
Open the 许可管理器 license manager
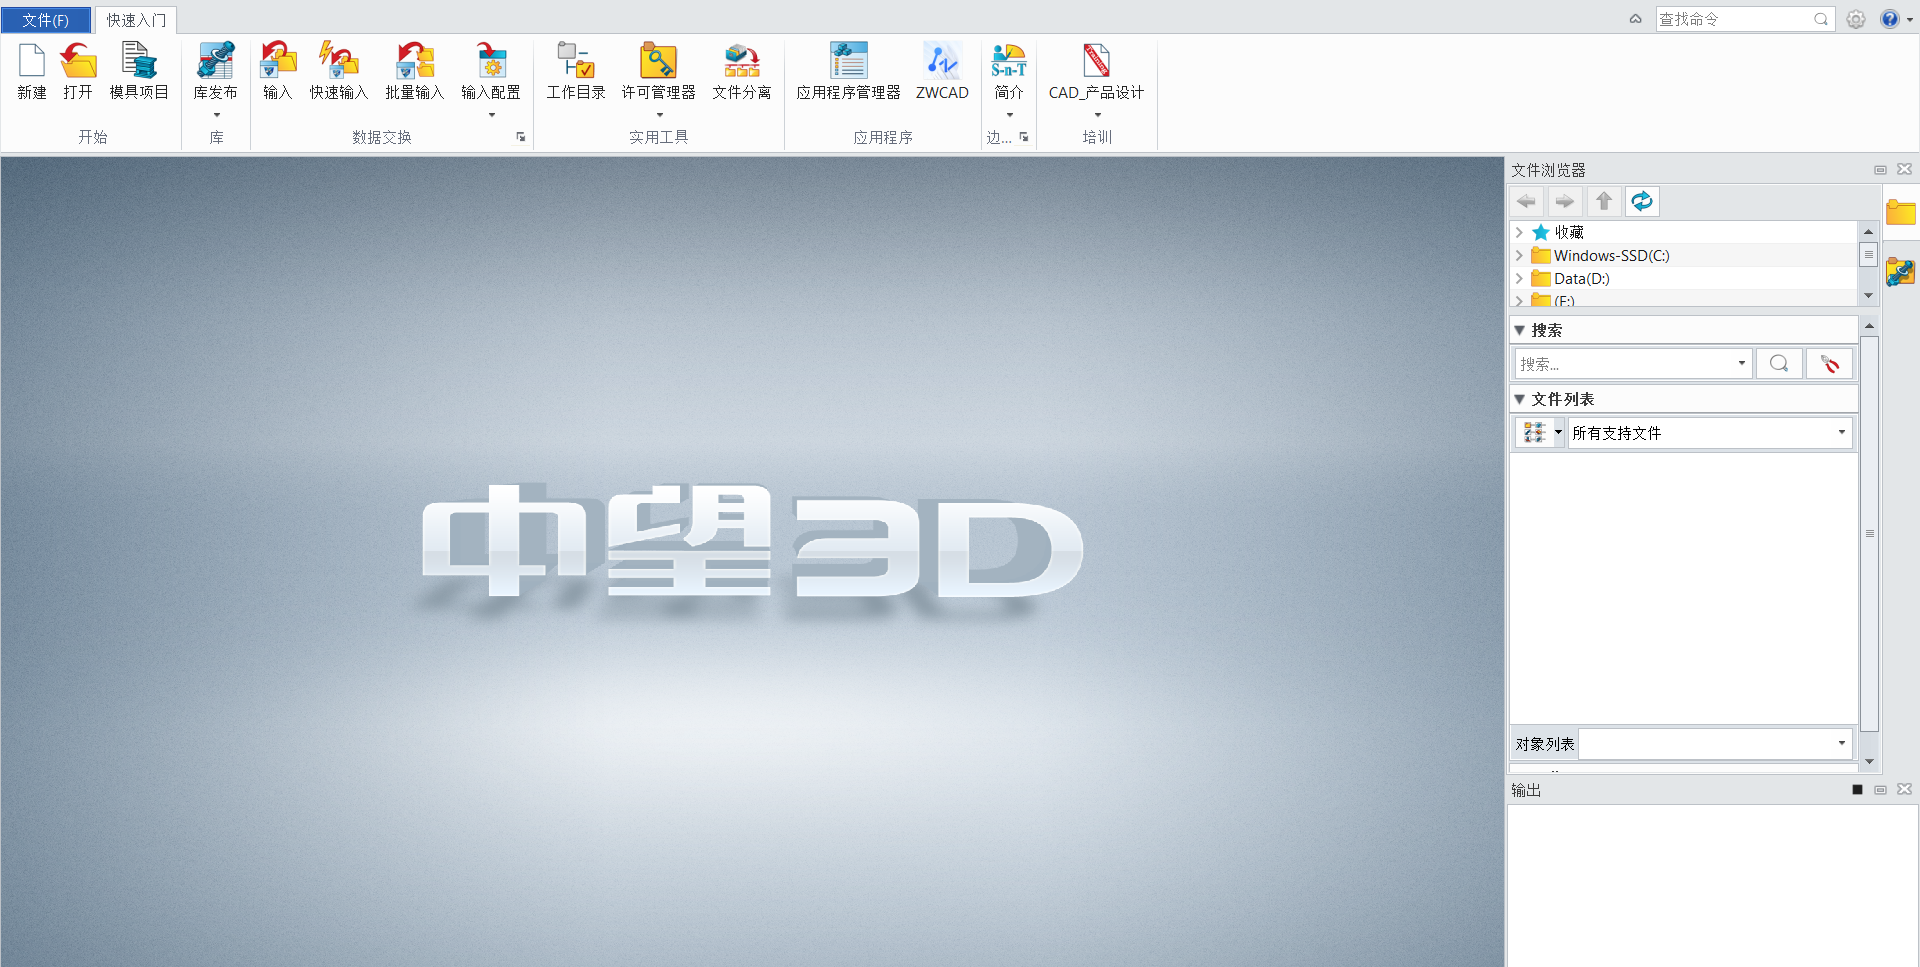click(x=659, y=61)
